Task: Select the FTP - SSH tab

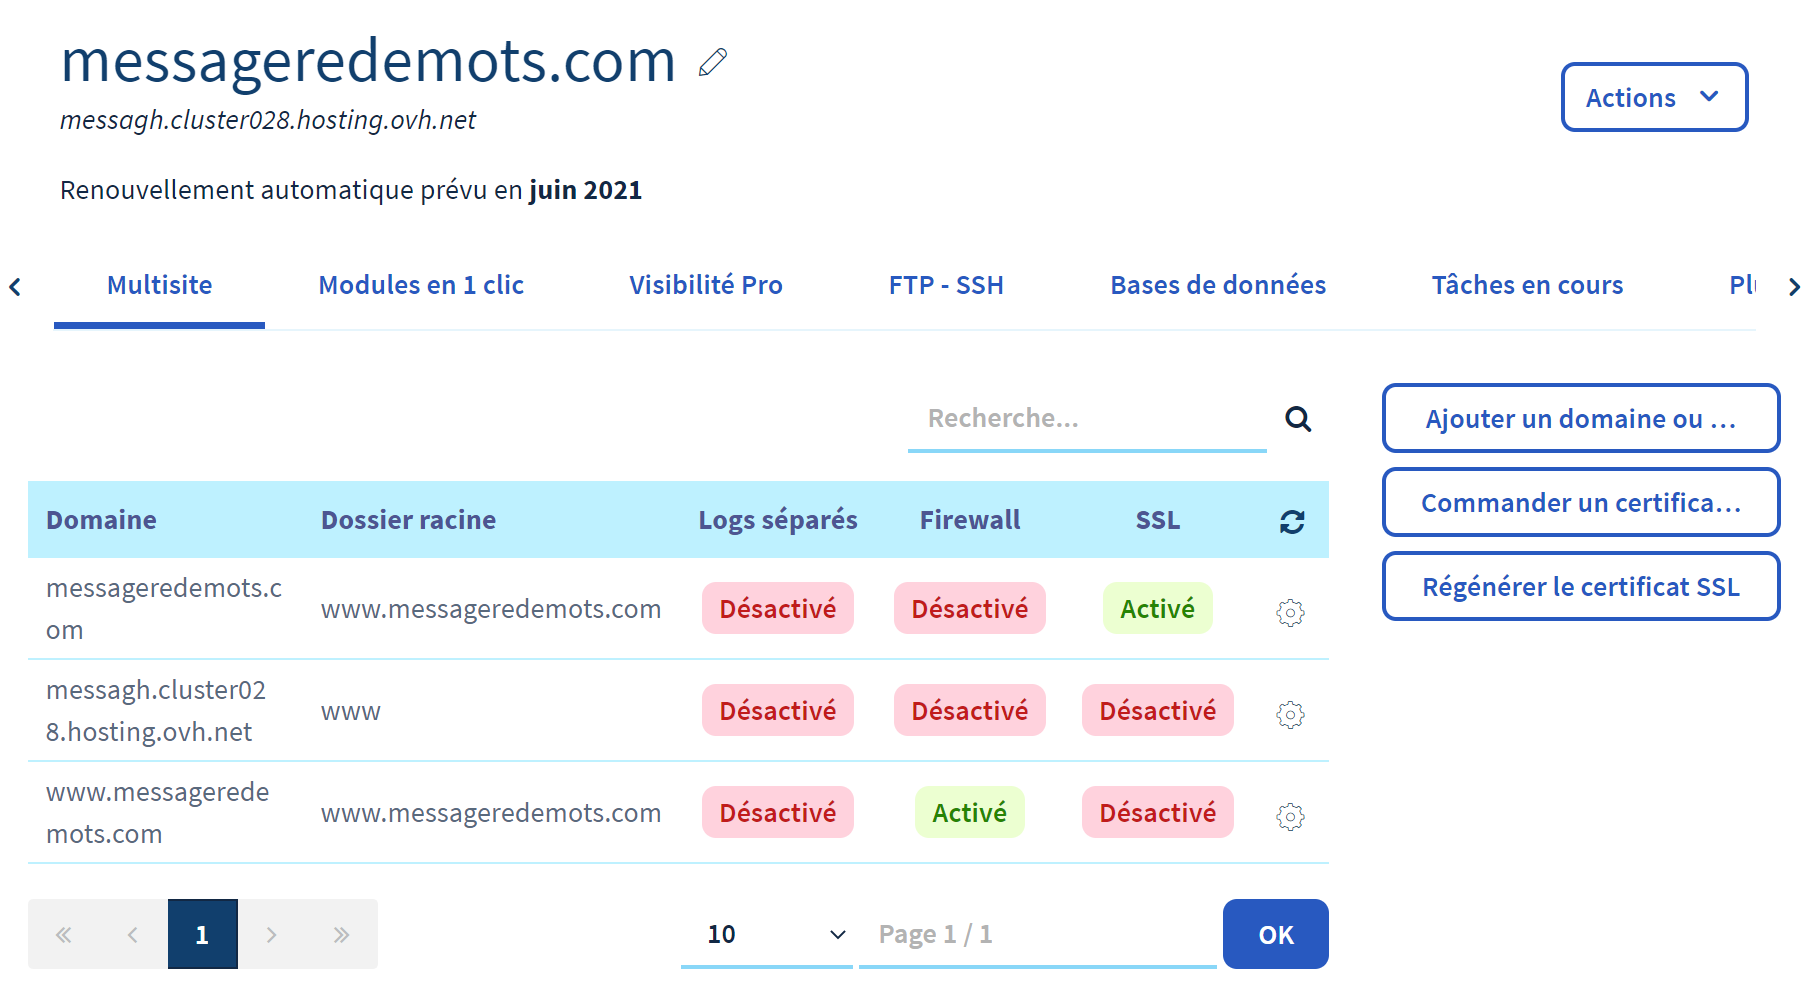Action: point(946,286)
